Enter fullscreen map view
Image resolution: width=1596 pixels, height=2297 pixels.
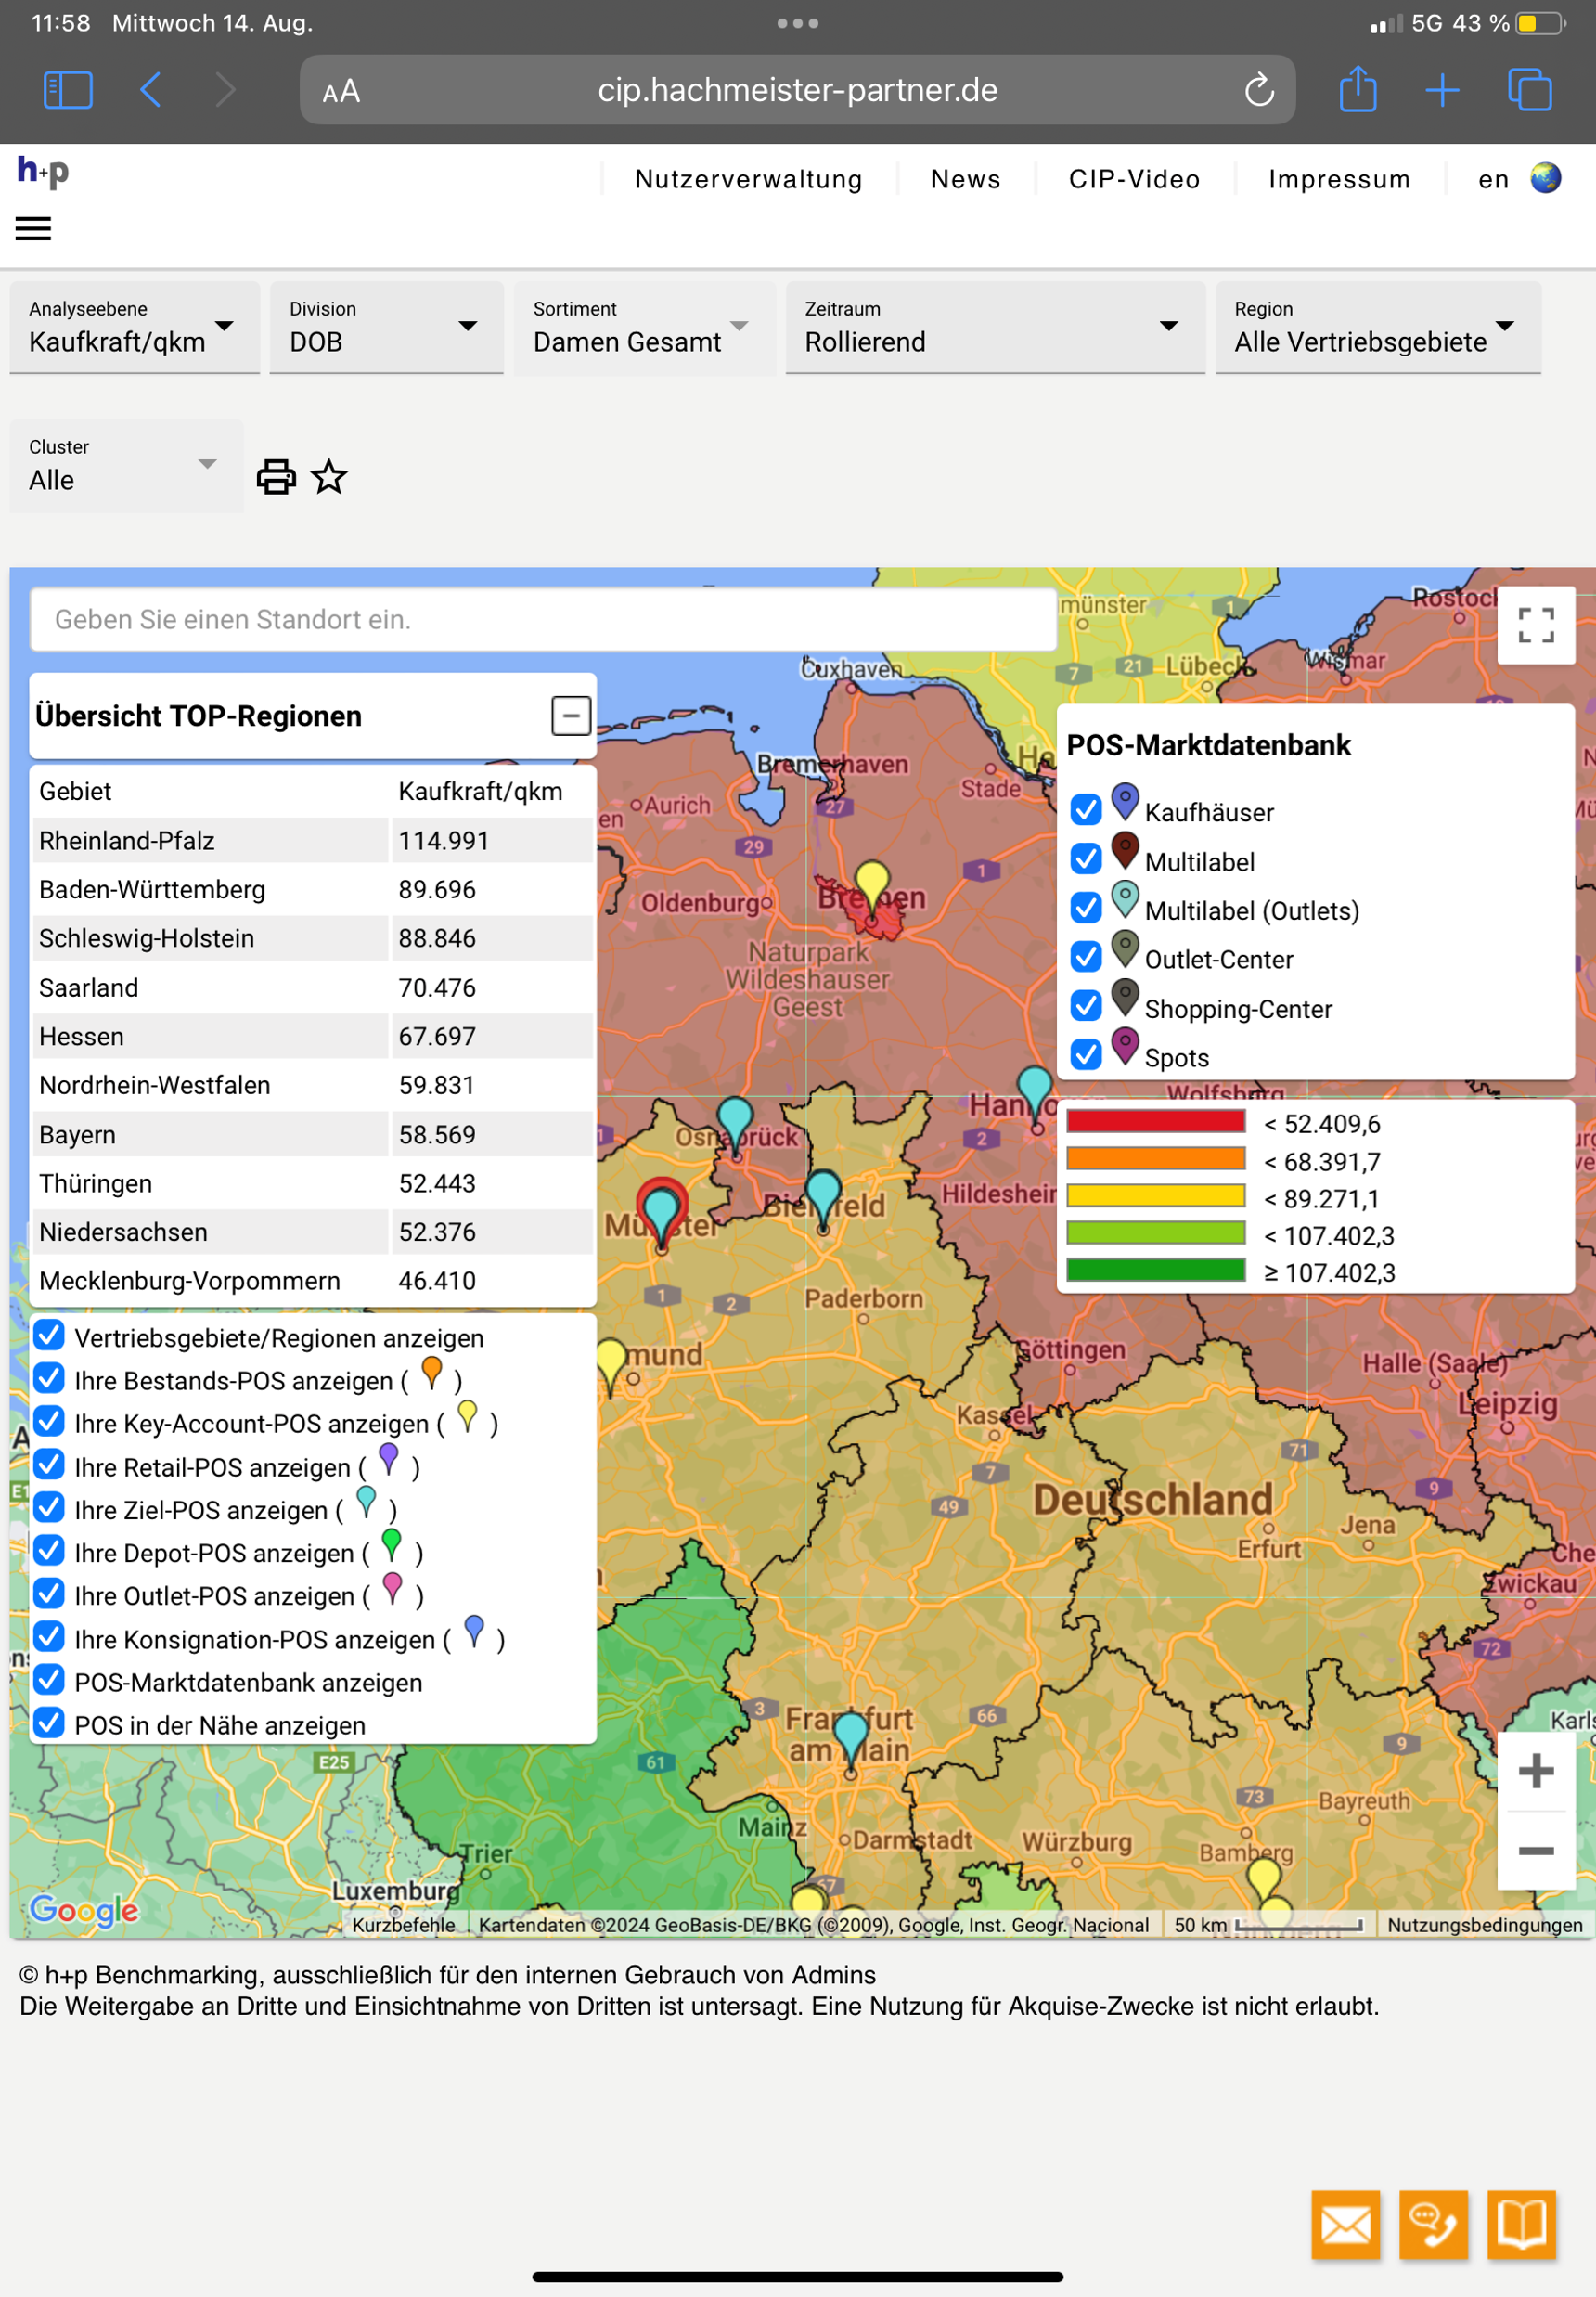[x=1534, y=625]
